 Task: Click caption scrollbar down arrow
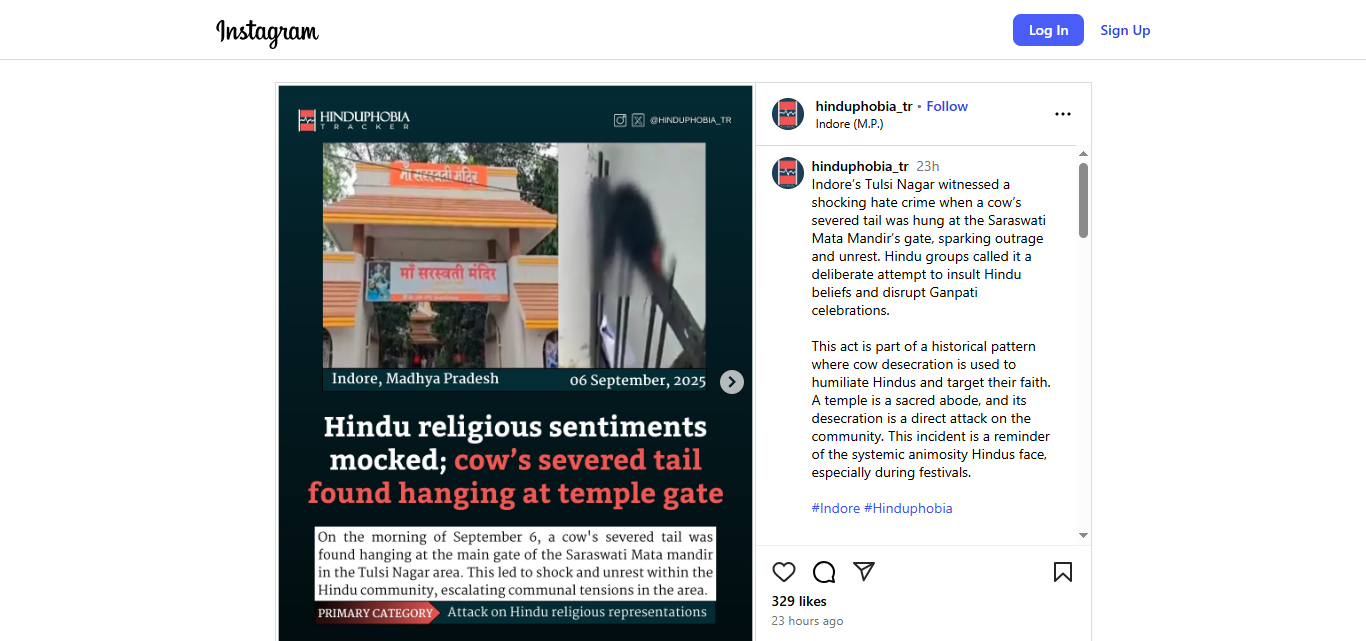click(1083, 536)
